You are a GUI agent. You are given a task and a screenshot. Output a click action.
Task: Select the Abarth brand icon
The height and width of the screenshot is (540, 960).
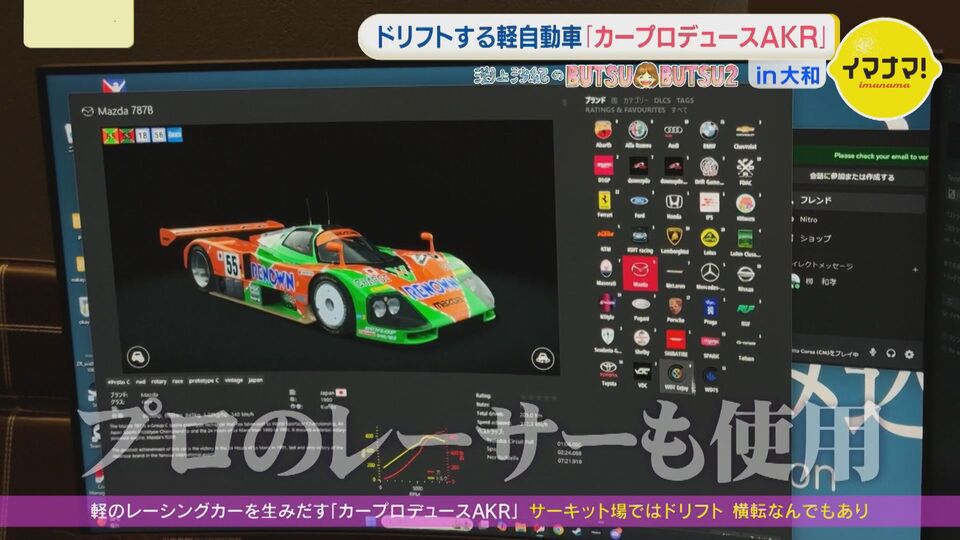click(604, 130)
